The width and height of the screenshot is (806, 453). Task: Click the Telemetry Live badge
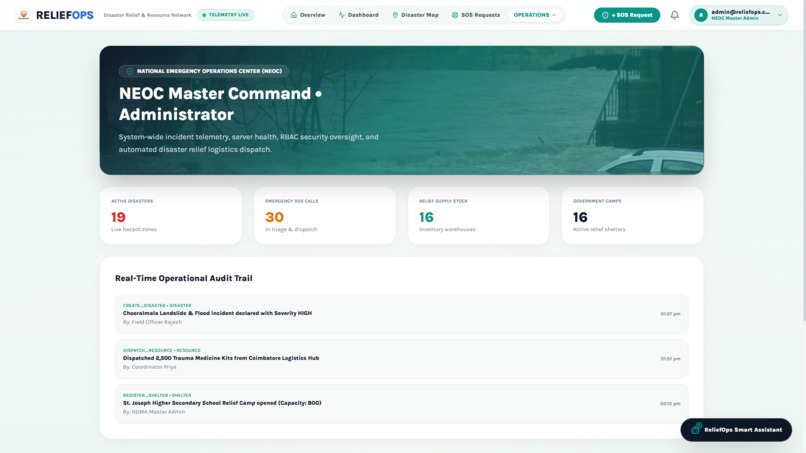226,15
